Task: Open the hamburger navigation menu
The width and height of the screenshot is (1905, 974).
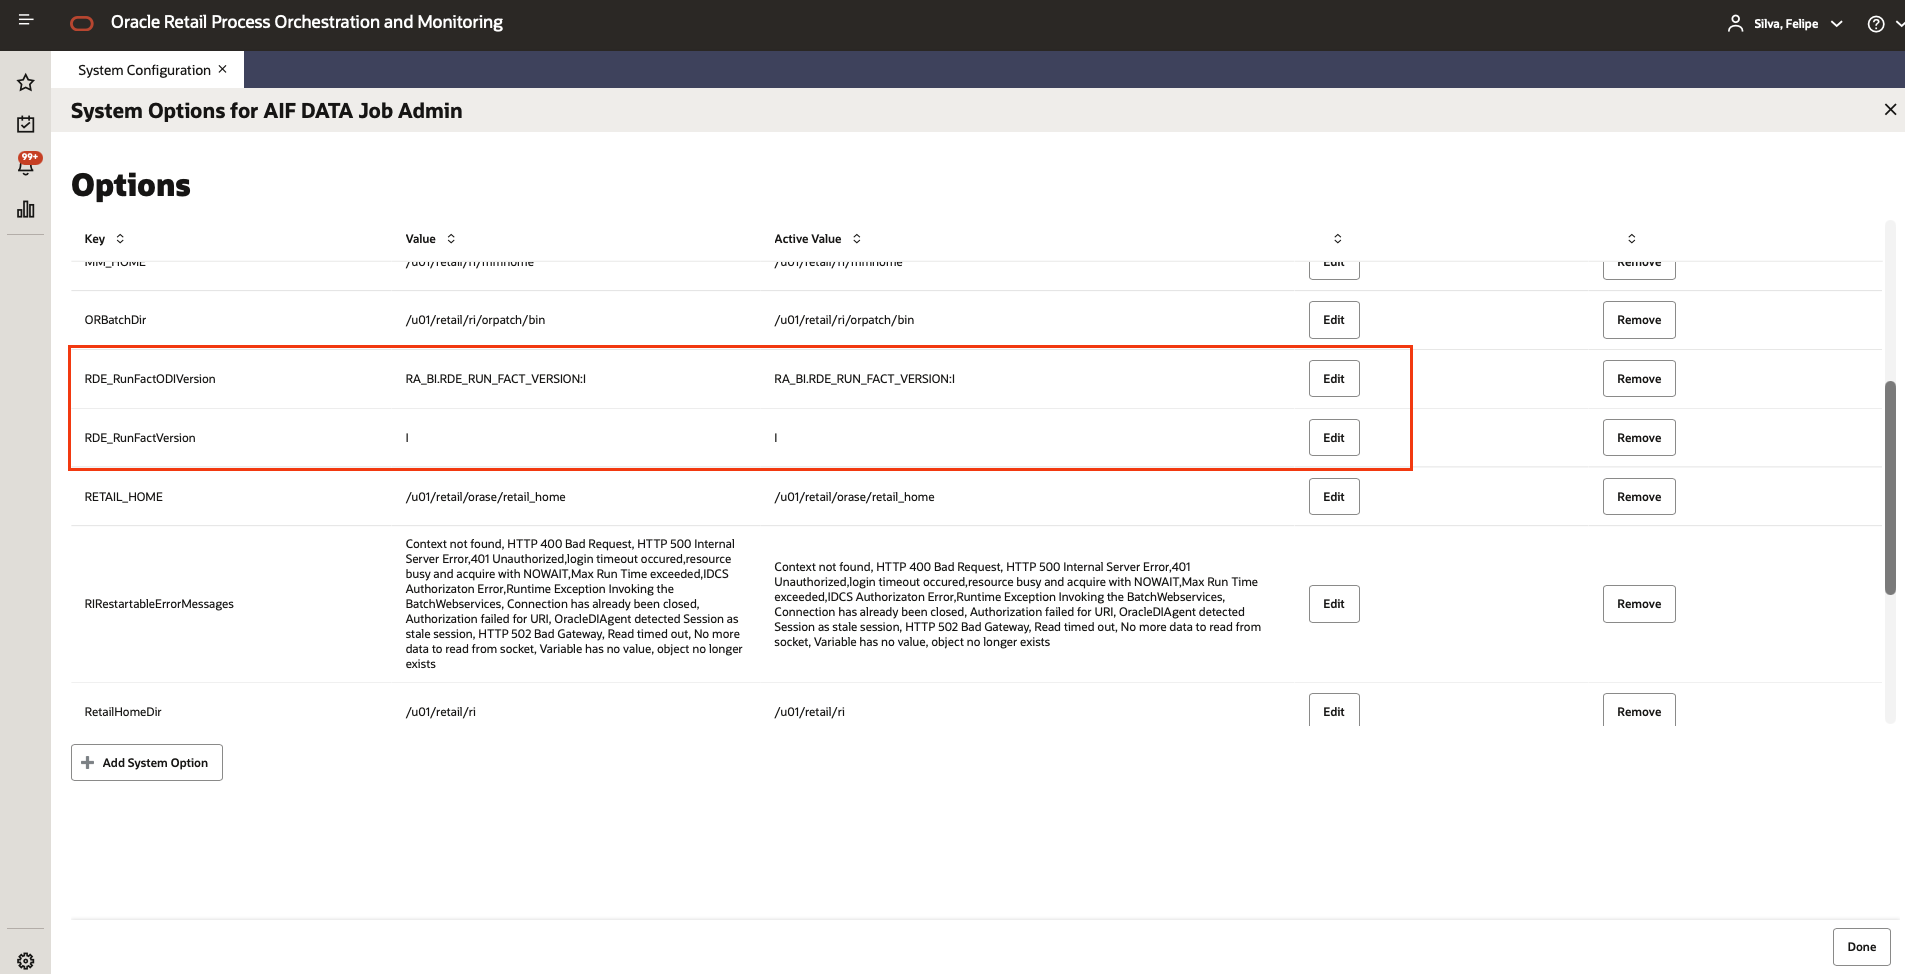Action: (x=26, y=20)
